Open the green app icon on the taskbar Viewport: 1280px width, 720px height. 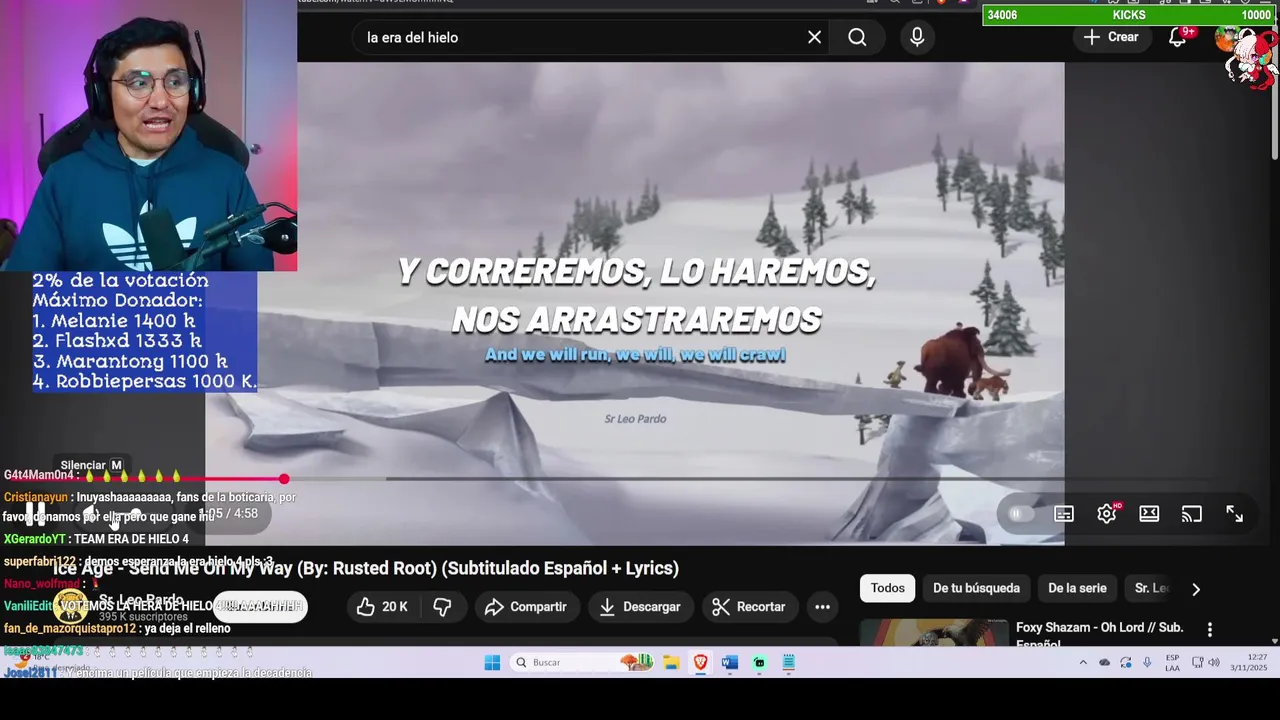tap(759, 662)
